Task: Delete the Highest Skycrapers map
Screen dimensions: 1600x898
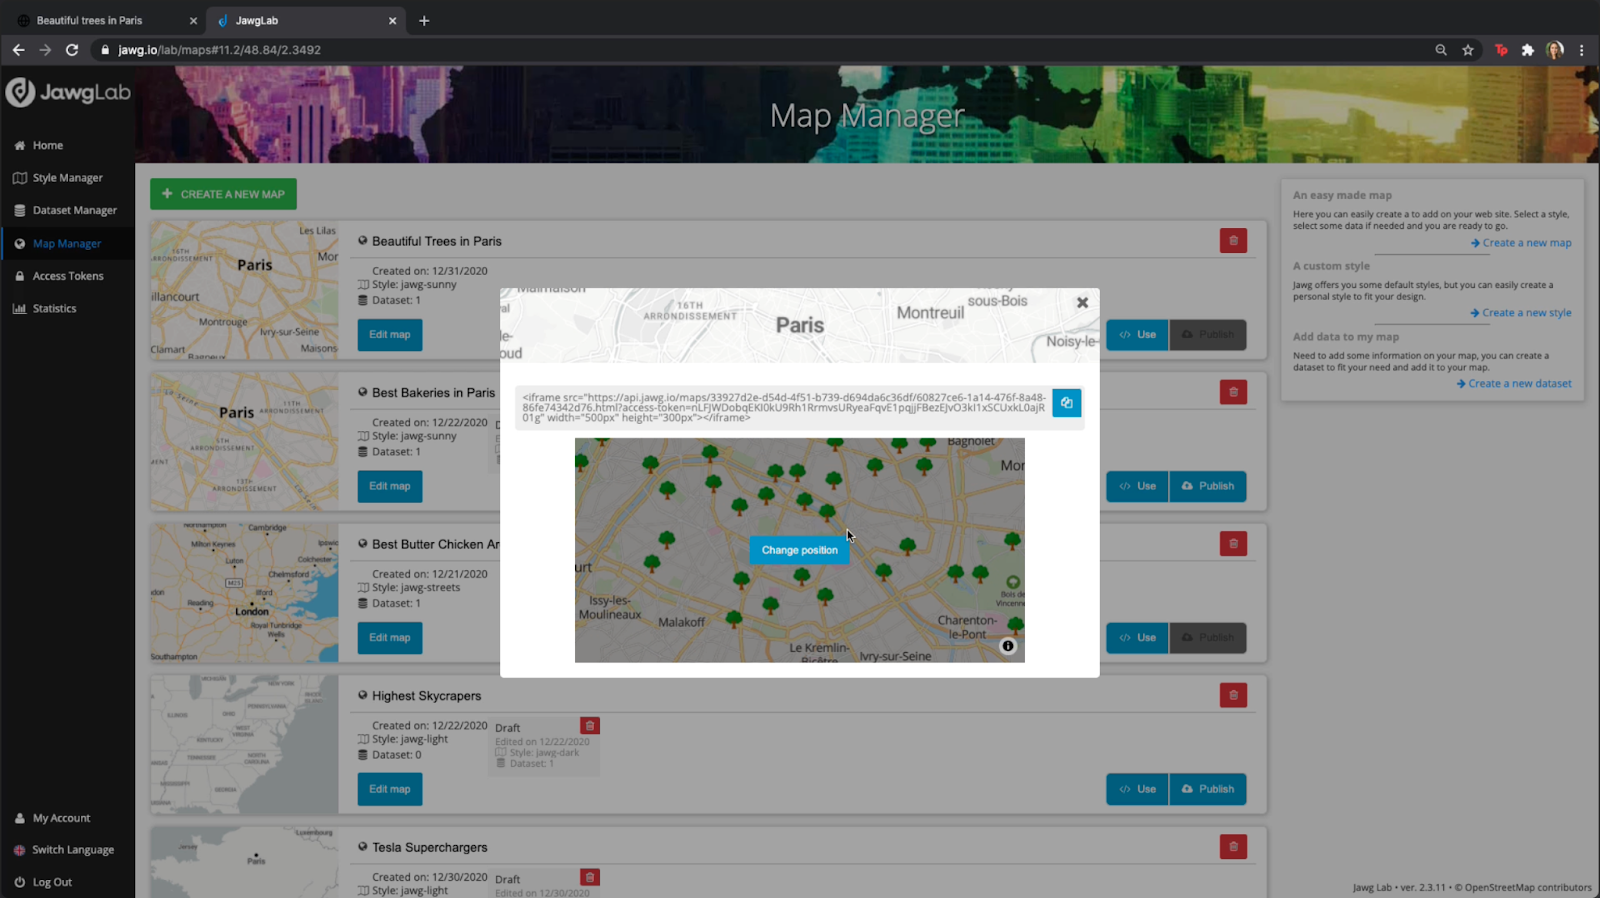Action: tap(1233, 695)
